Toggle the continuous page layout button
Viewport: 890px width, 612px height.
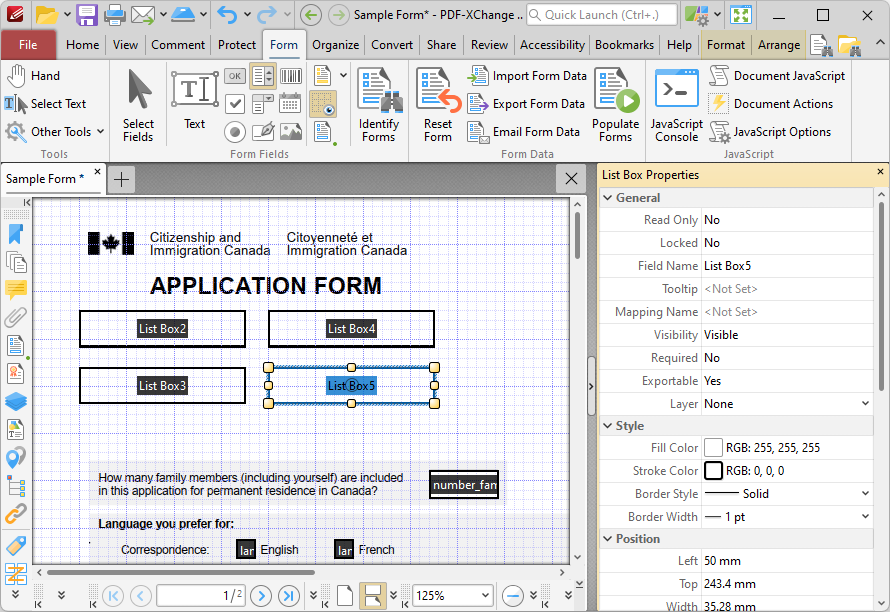pyautogui.click(x=372, y=596)
